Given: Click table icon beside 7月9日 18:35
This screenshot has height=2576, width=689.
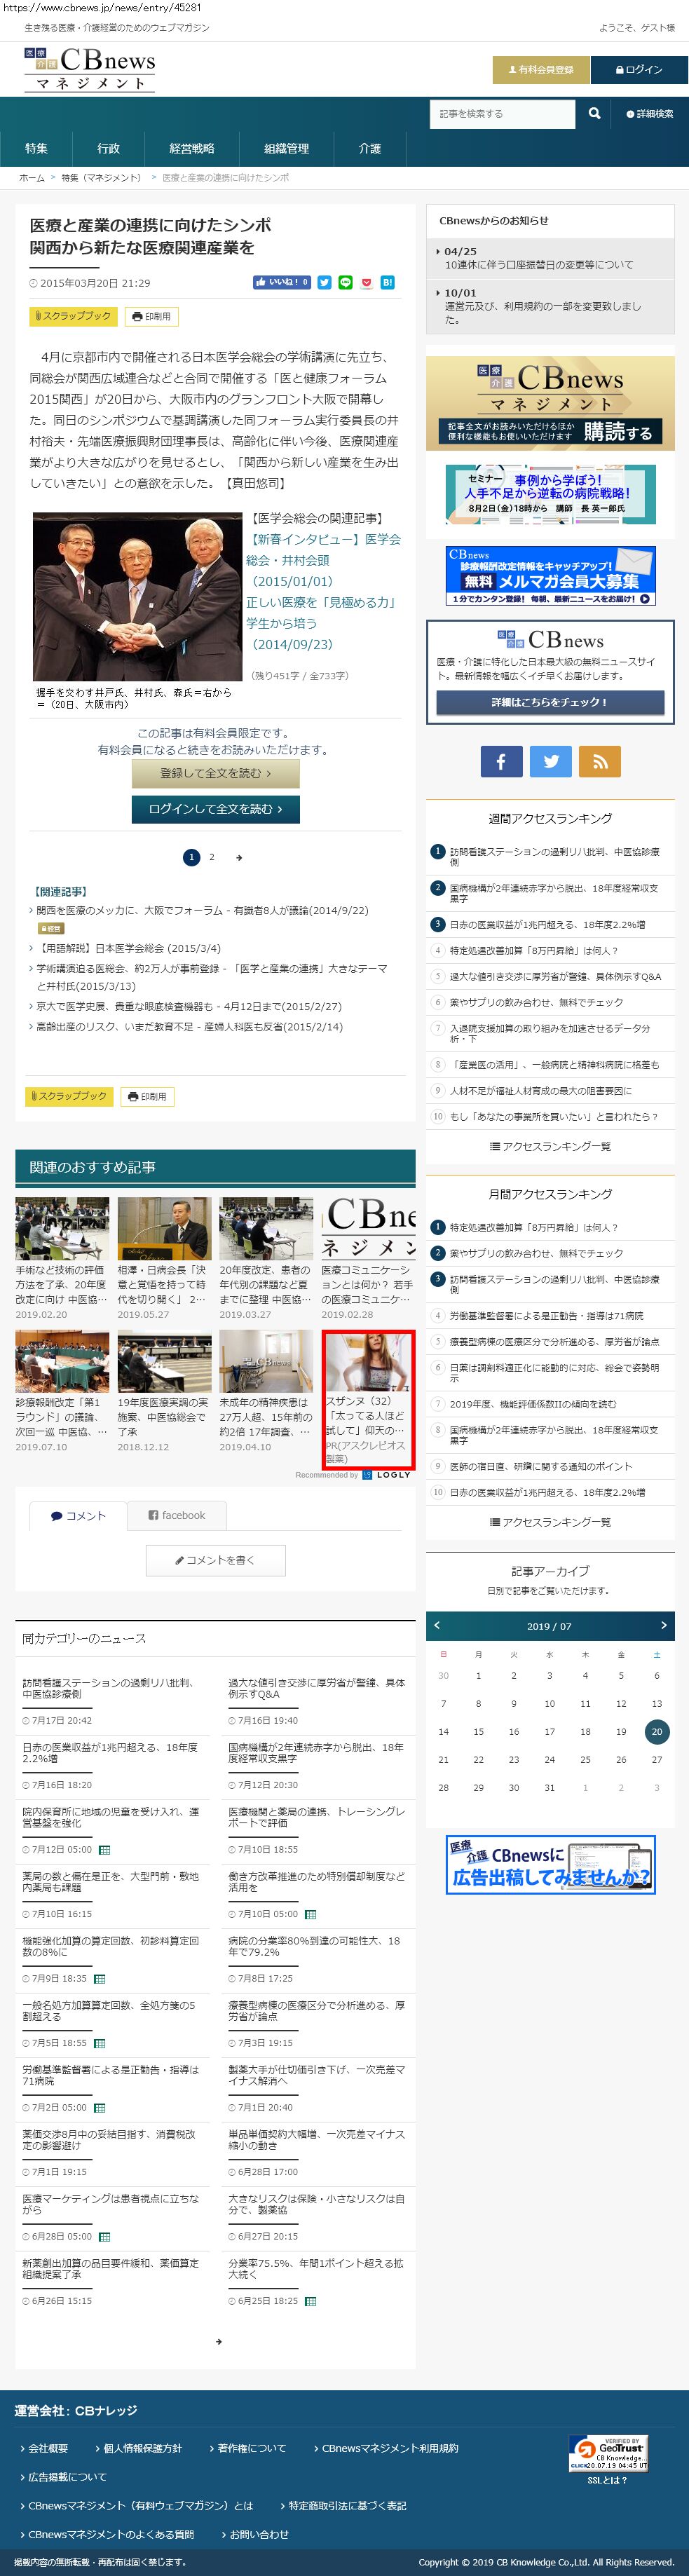Looking at the screenshot, I should pos(99,1978).
